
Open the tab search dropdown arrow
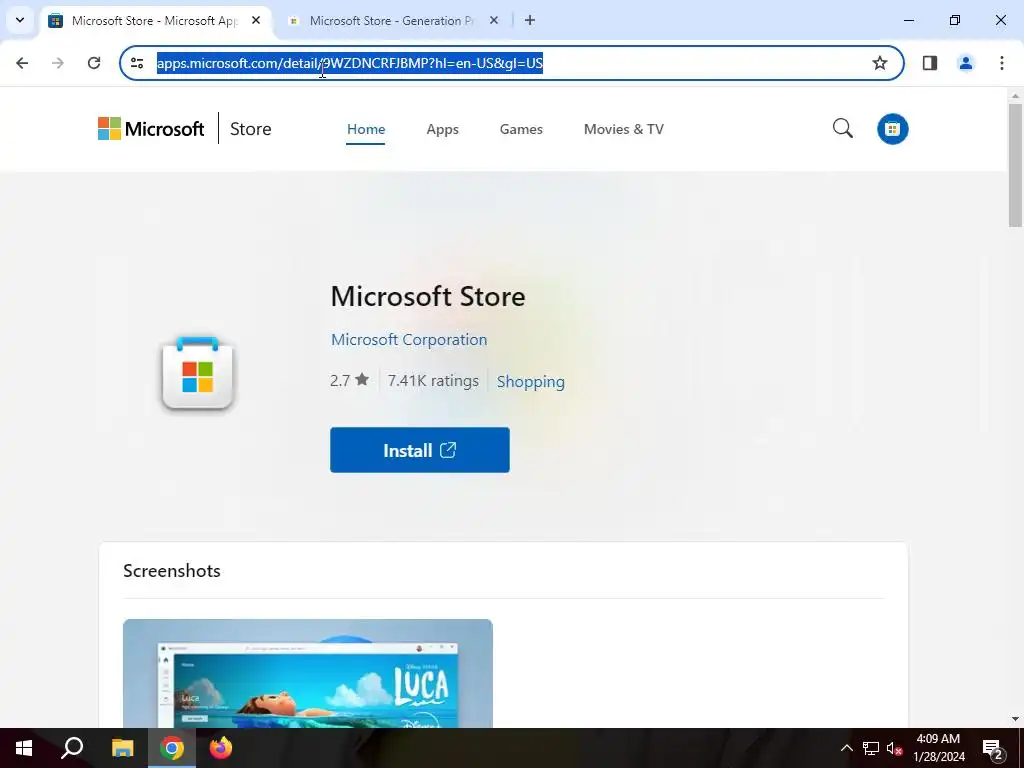pos(20,20)
